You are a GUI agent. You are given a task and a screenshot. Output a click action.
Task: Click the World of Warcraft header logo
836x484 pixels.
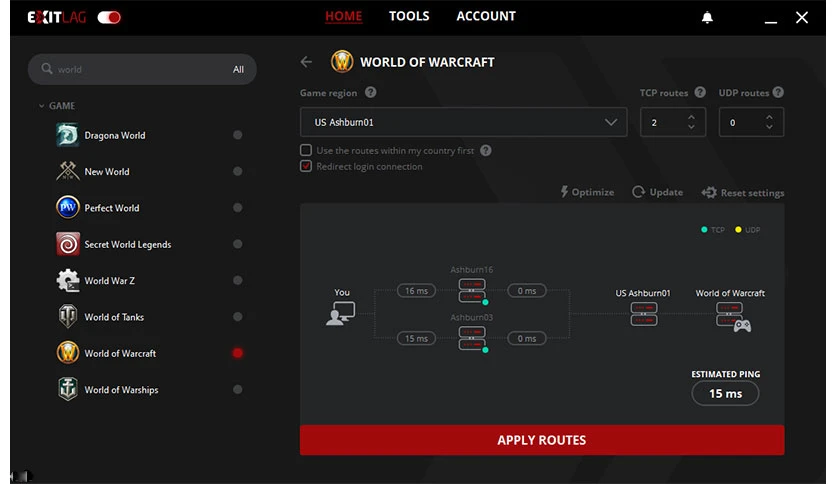pos(342,62)
